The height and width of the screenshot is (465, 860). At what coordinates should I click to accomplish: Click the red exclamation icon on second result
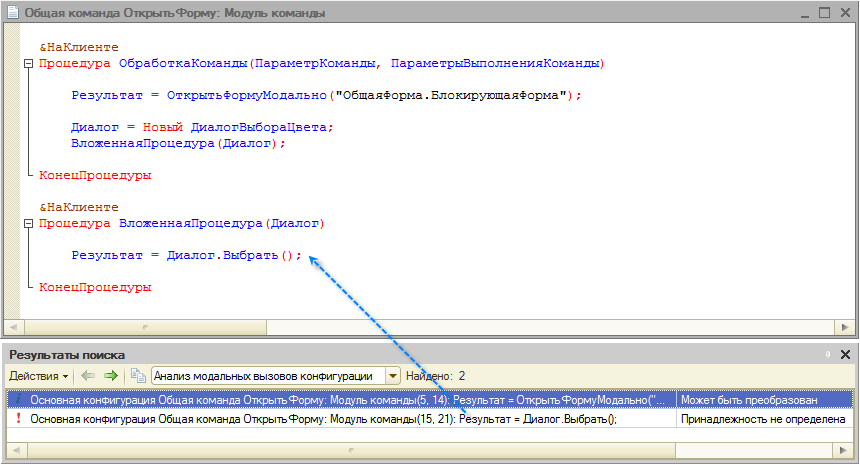[x=18, y=419]
